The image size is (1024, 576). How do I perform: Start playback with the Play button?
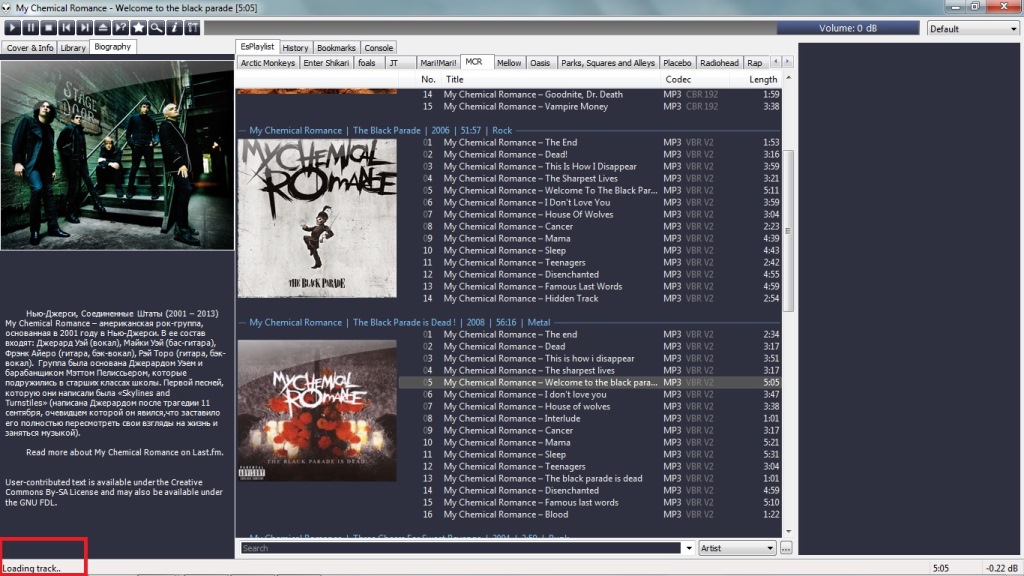(x=12, y=27)
